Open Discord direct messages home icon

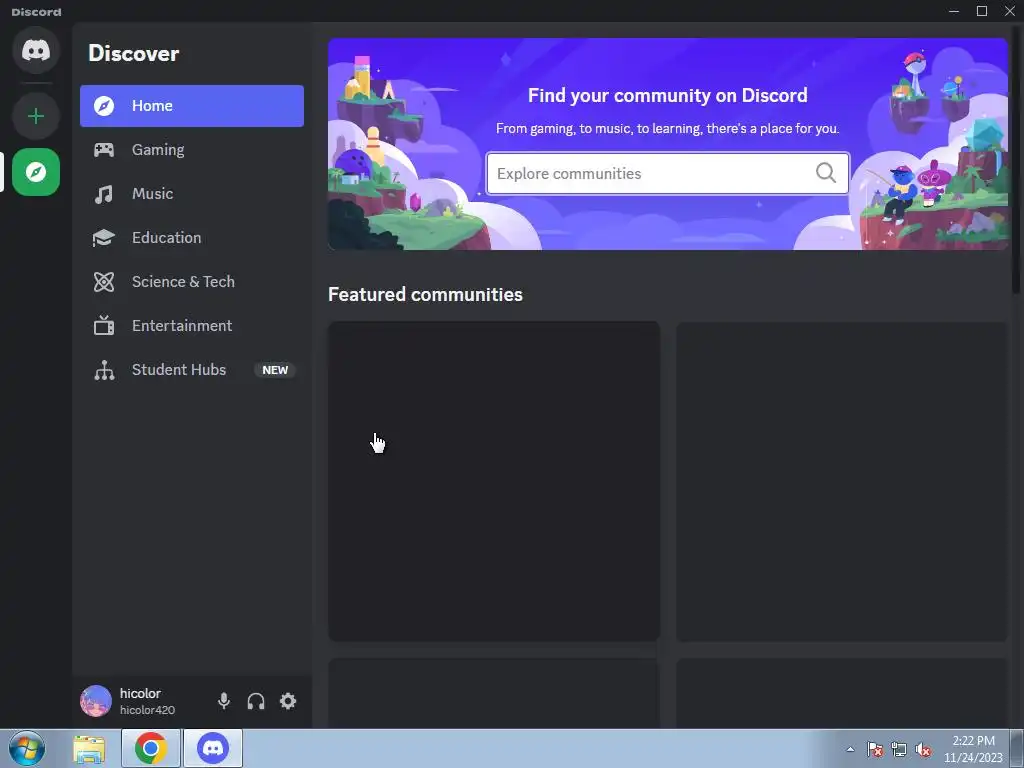pyautogui.click(x=36, y=50)
